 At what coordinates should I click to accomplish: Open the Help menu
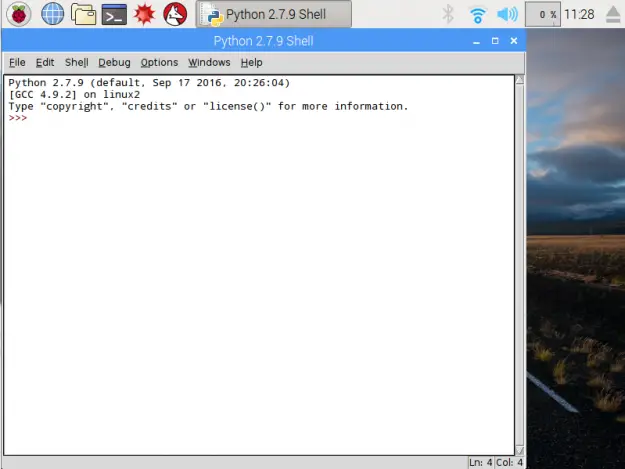tap(252, 63)
